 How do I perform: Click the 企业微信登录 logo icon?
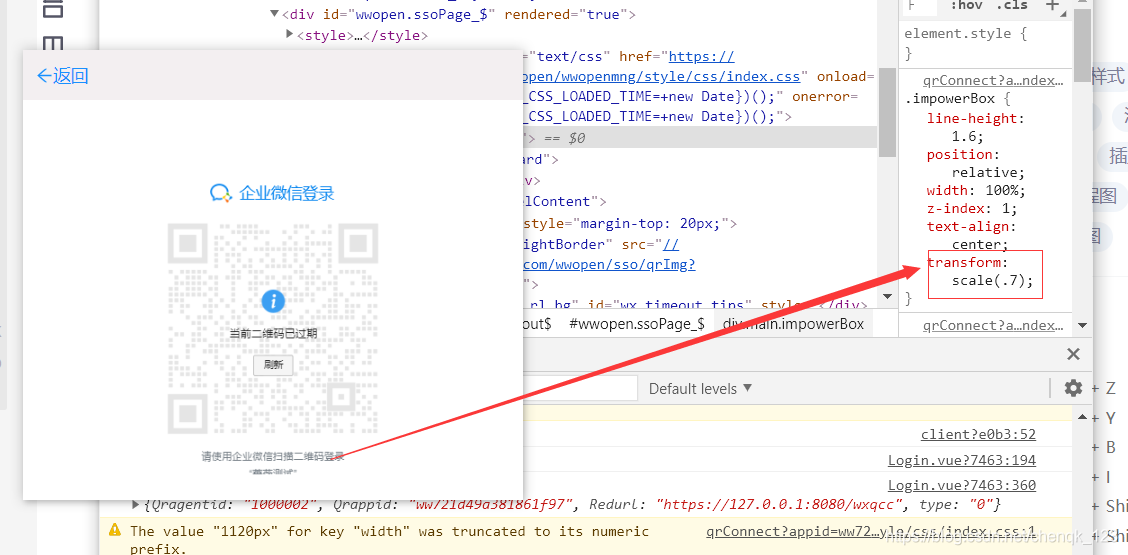tap(220, 193)
